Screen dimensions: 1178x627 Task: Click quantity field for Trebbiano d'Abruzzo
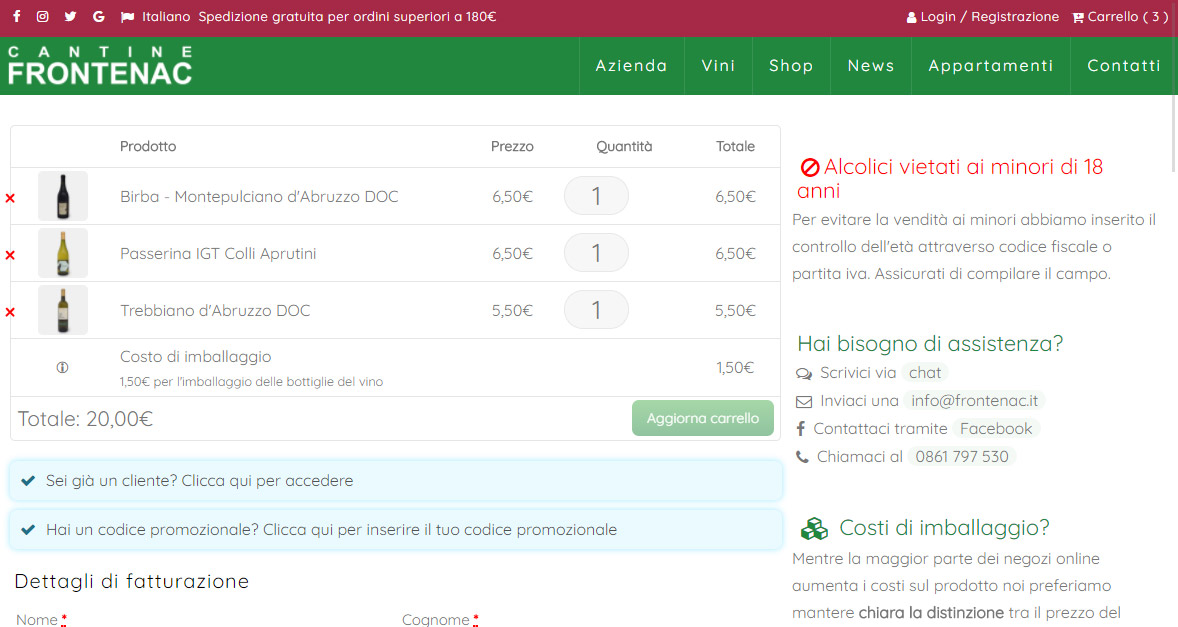[x=597, y=310]
